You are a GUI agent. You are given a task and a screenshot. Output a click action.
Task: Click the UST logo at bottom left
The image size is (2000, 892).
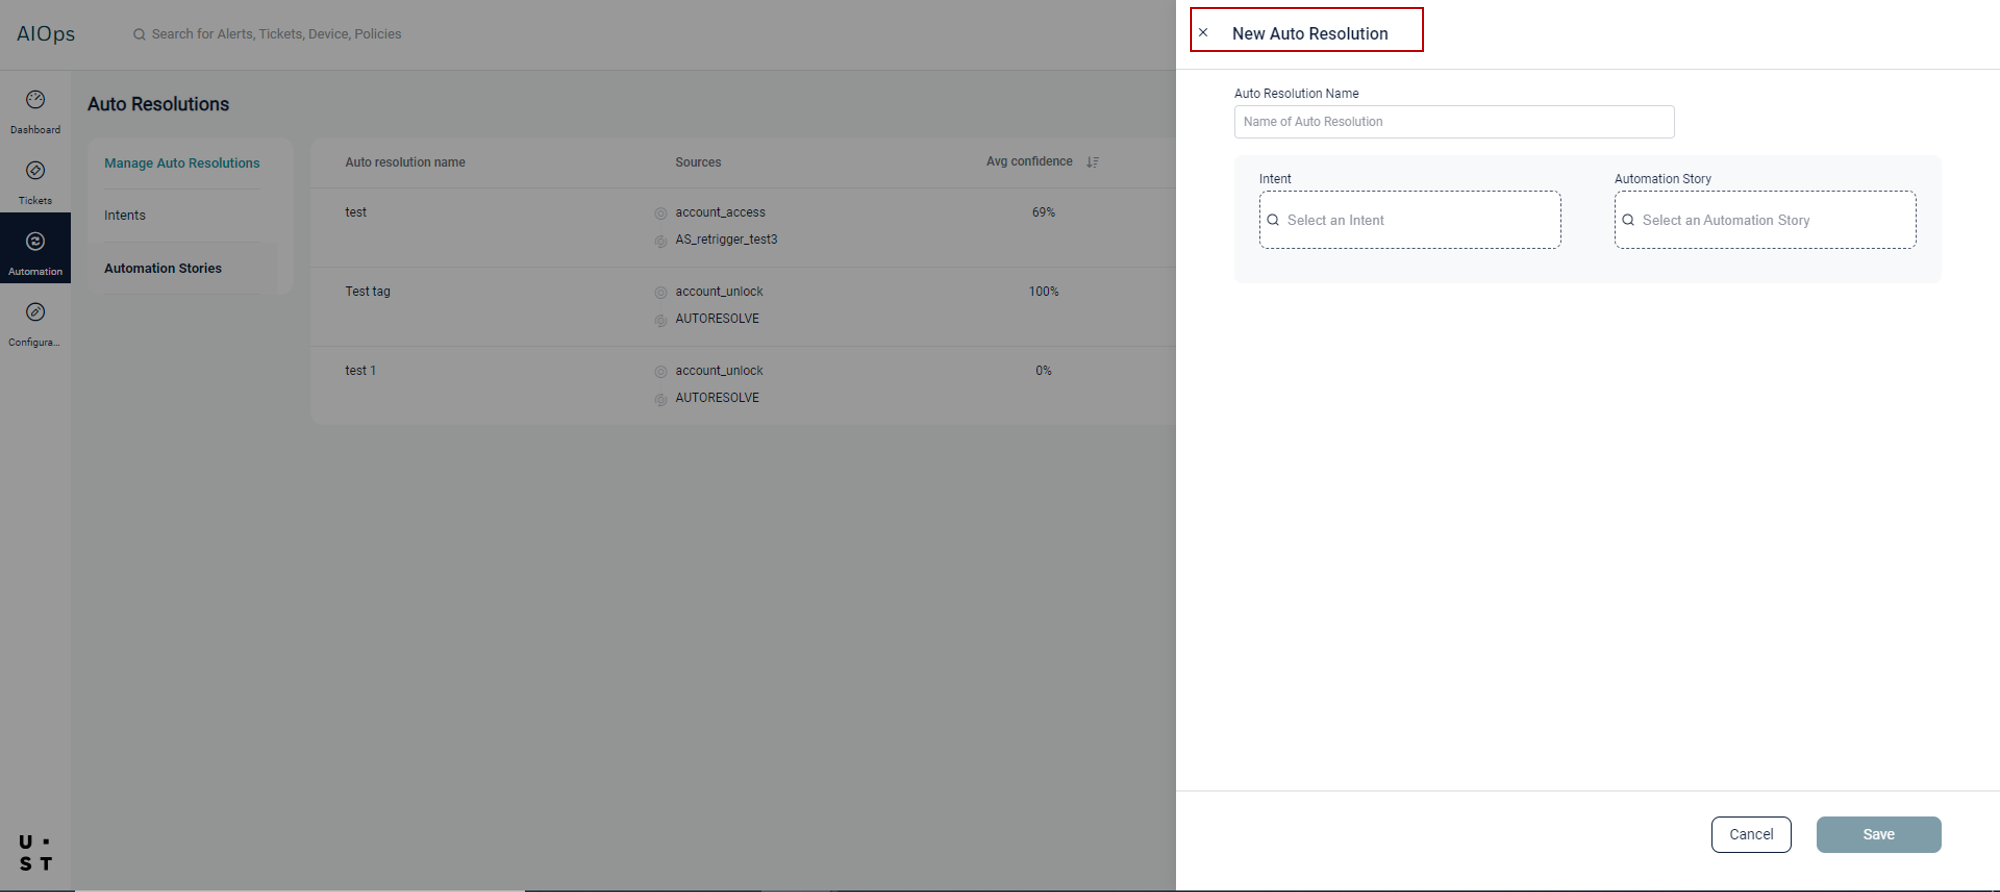[35, 853]
